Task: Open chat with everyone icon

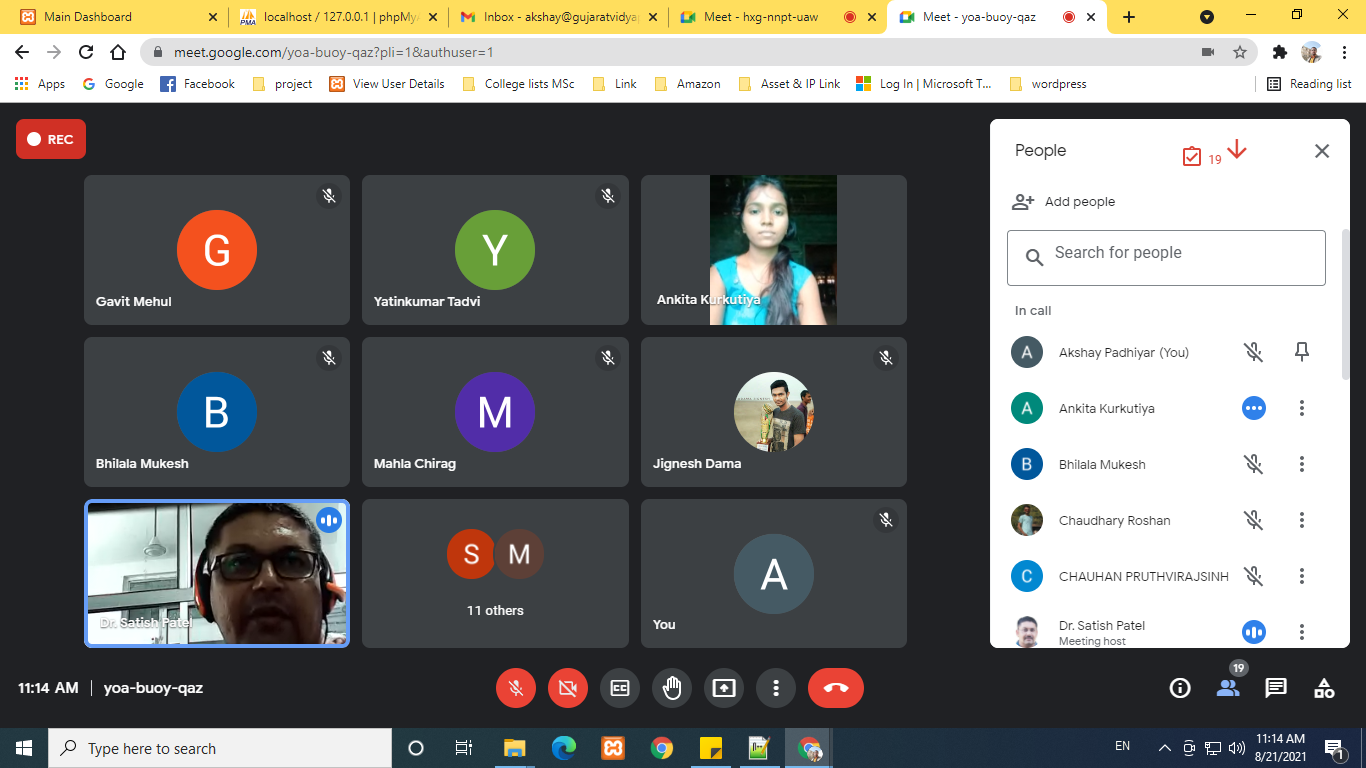Action: 1276,688
